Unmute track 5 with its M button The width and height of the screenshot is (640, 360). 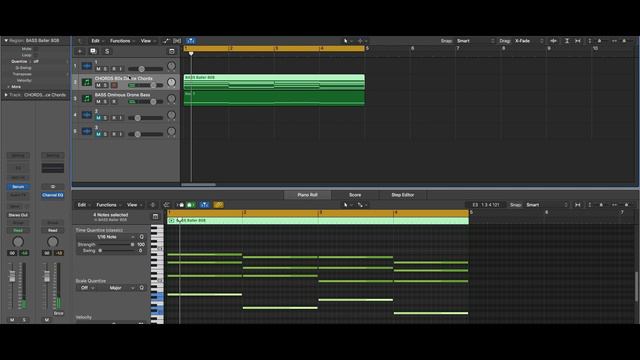coord(98,134)
